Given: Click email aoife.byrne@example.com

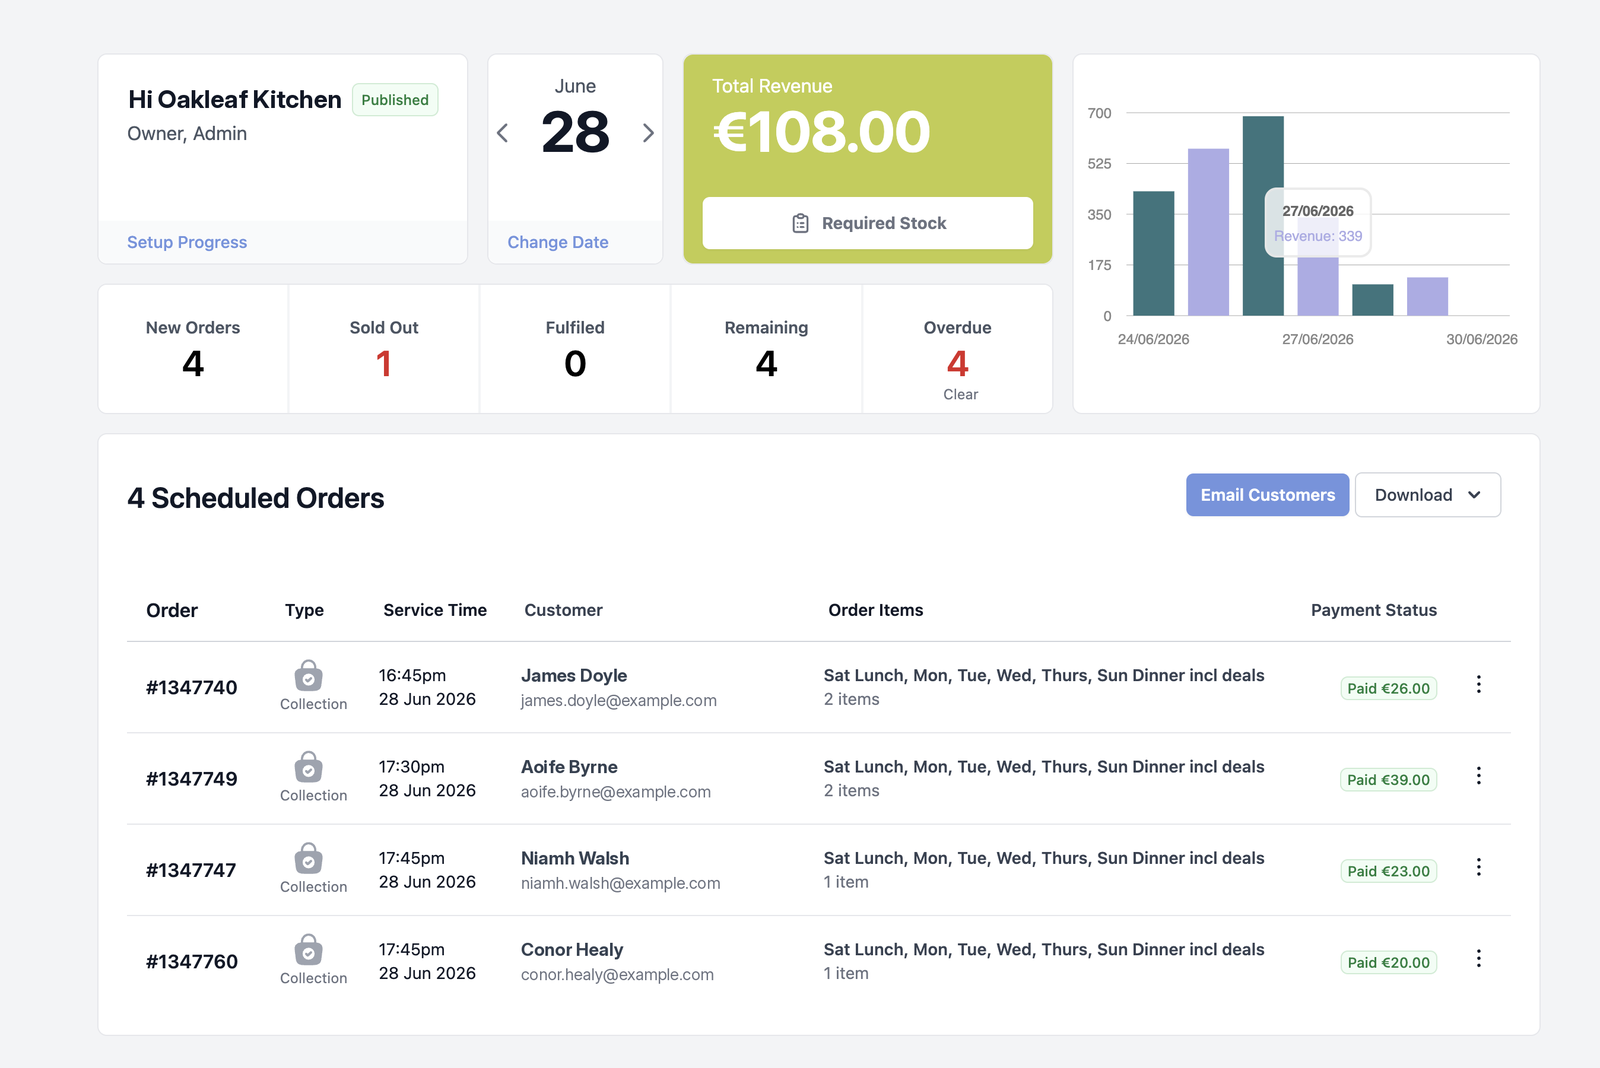Looking at the screenshot, I should (x=616, y=792).
